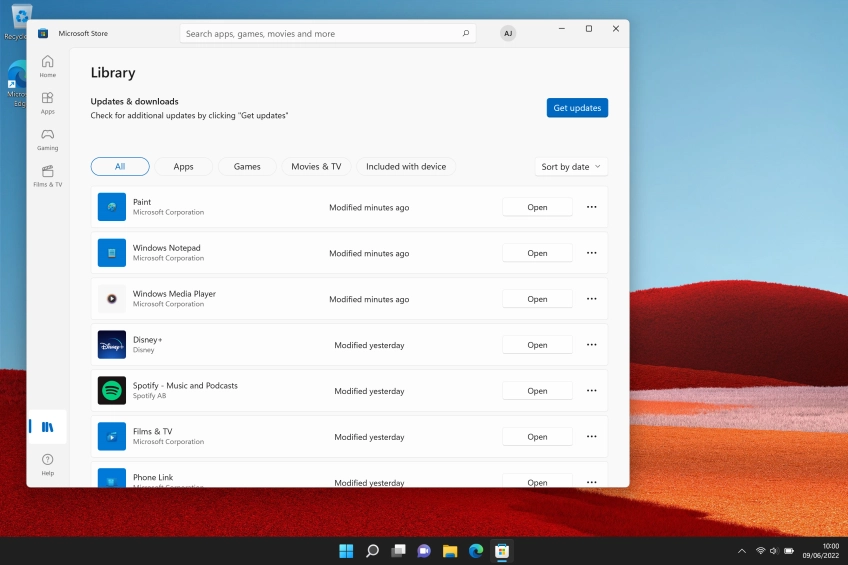The image size is (848, 565).
Task: Expand the Sort by date dropdown
Action: [571, 167]
